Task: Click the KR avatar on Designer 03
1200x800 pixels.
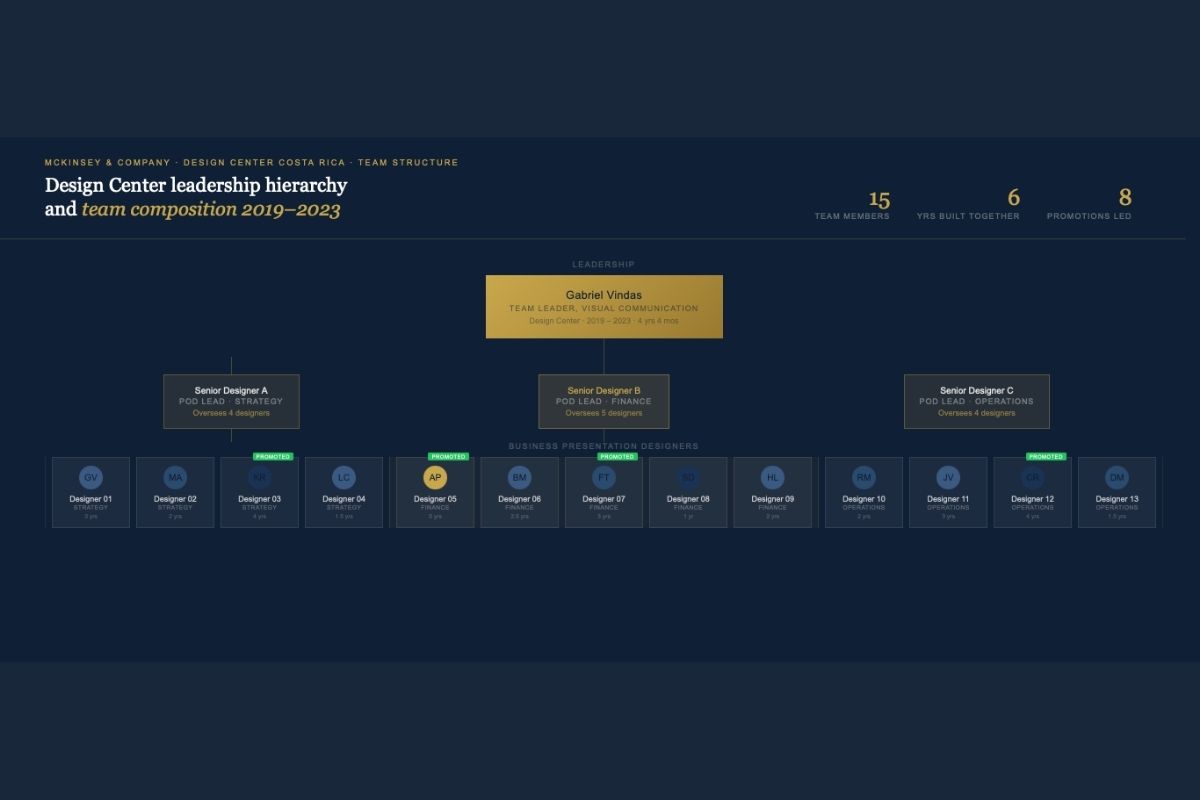Action: pos(260,478)
